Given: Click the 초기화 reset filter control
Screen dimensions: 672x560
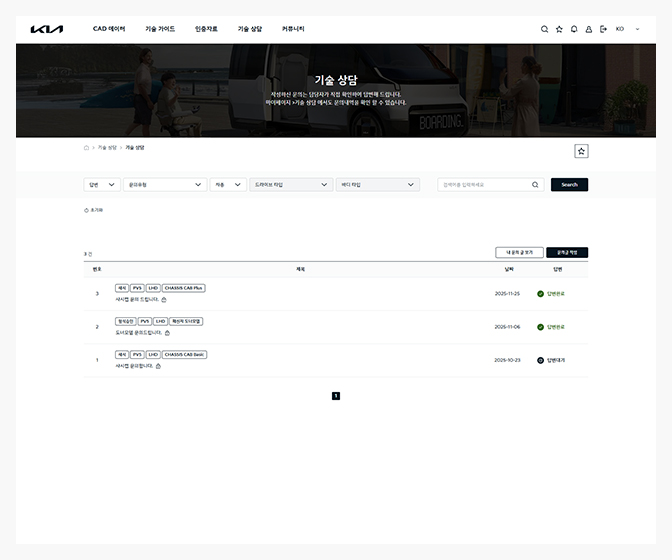Looking at the screenshot, I should (94, 210).
